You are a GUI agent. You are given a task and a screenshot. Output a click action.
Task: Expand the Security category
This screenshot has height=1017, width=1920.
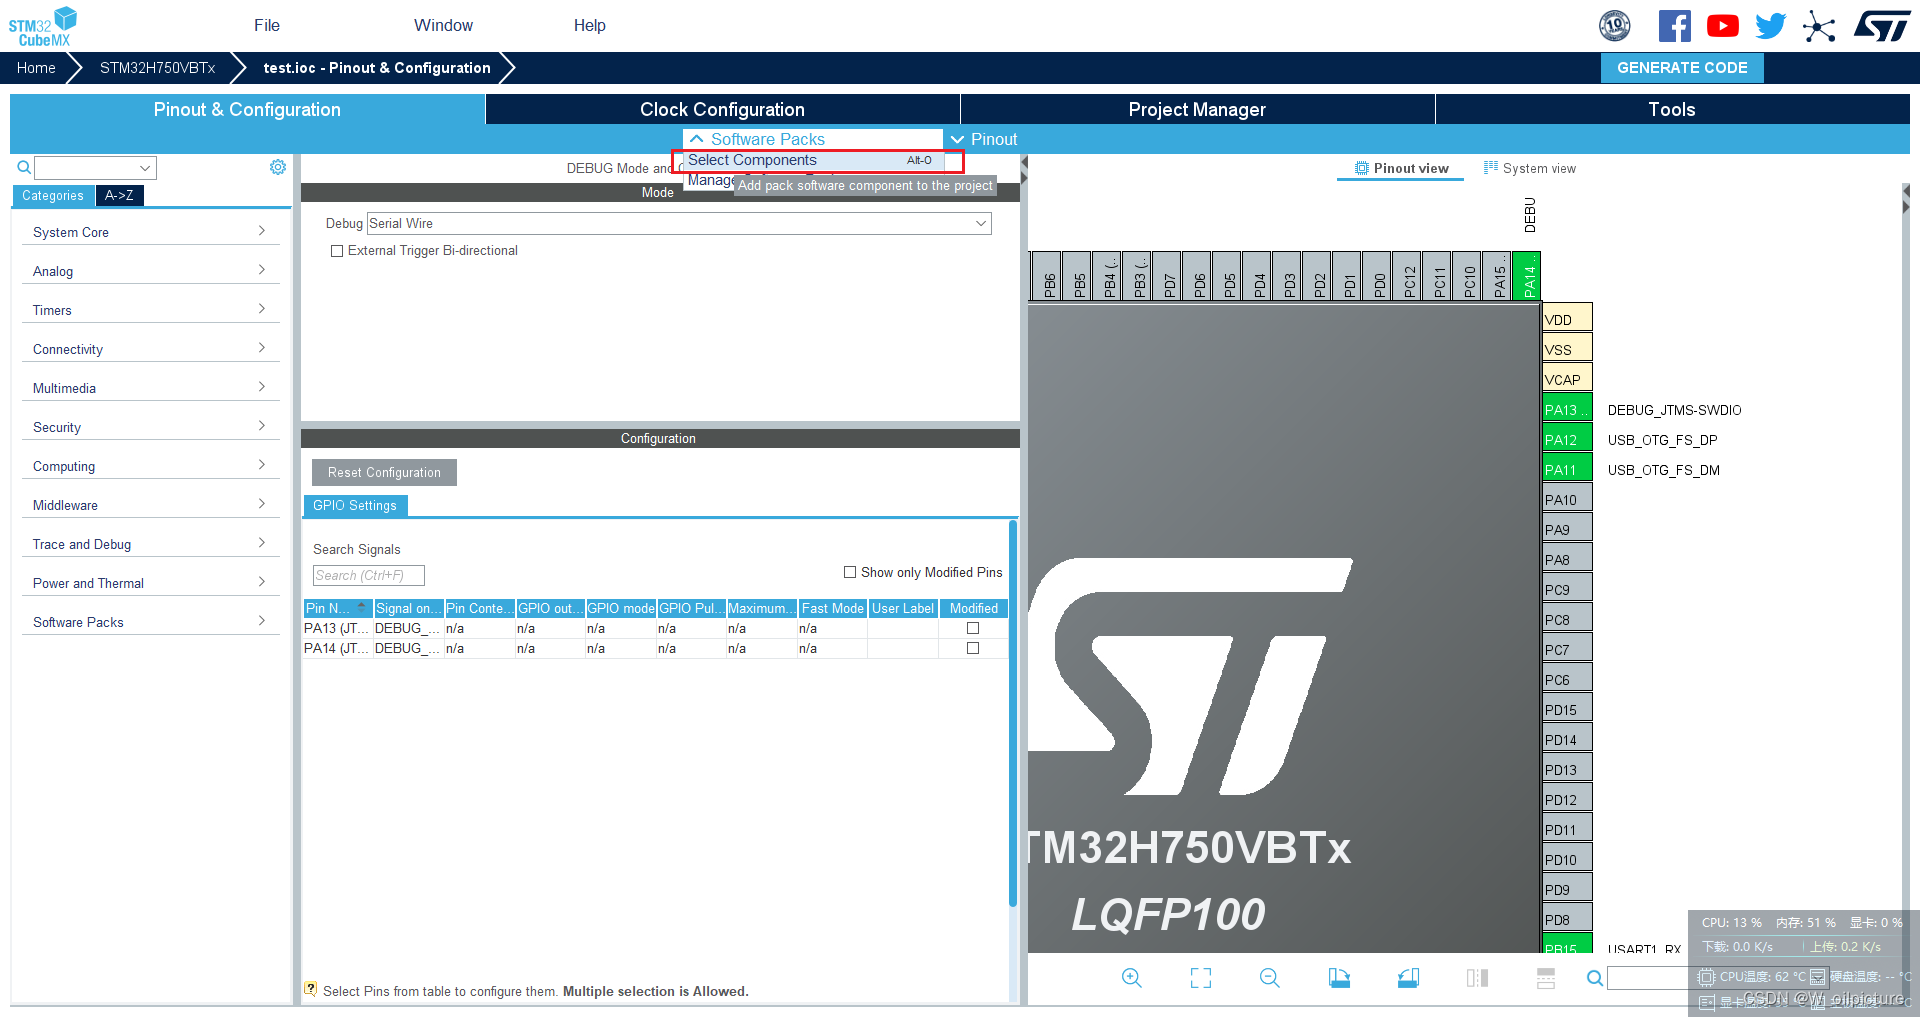[150, 427]
